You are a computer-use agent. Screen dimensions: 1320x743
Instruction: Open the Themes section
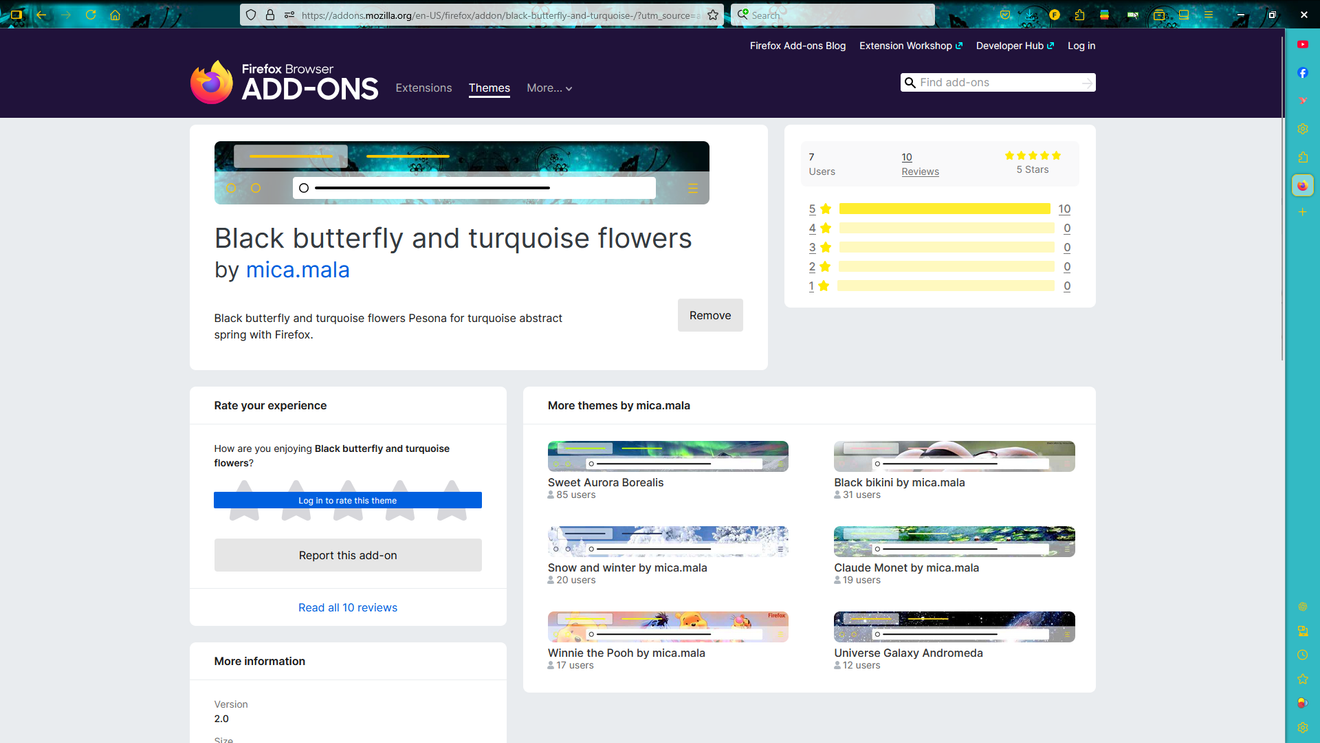pos(489,88)
